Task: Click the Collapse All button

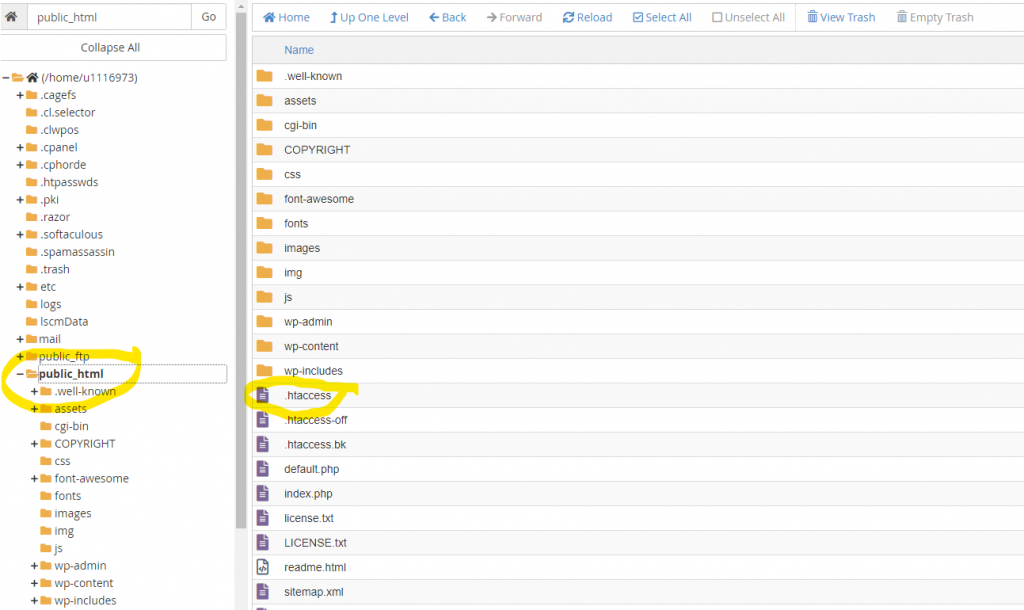Action: pos(110,47)
